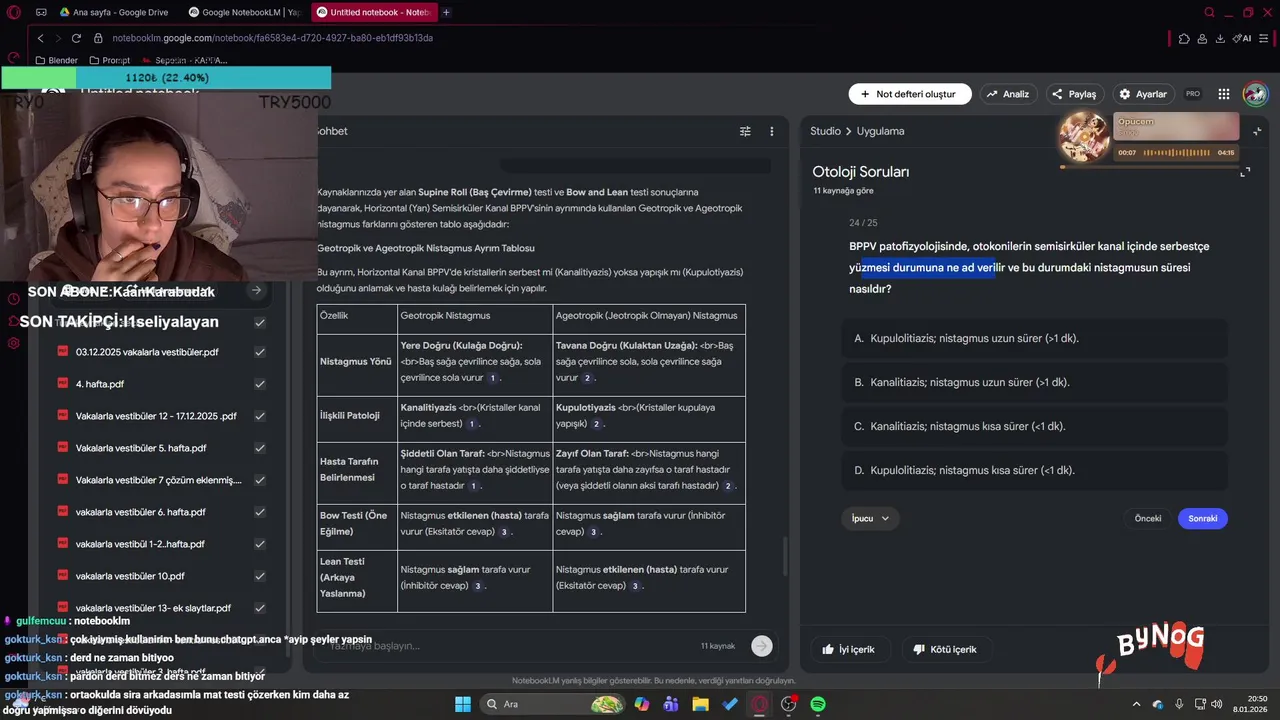Click the browser back arrow
The image size is (1280, 720).
[x=40, y=38]
